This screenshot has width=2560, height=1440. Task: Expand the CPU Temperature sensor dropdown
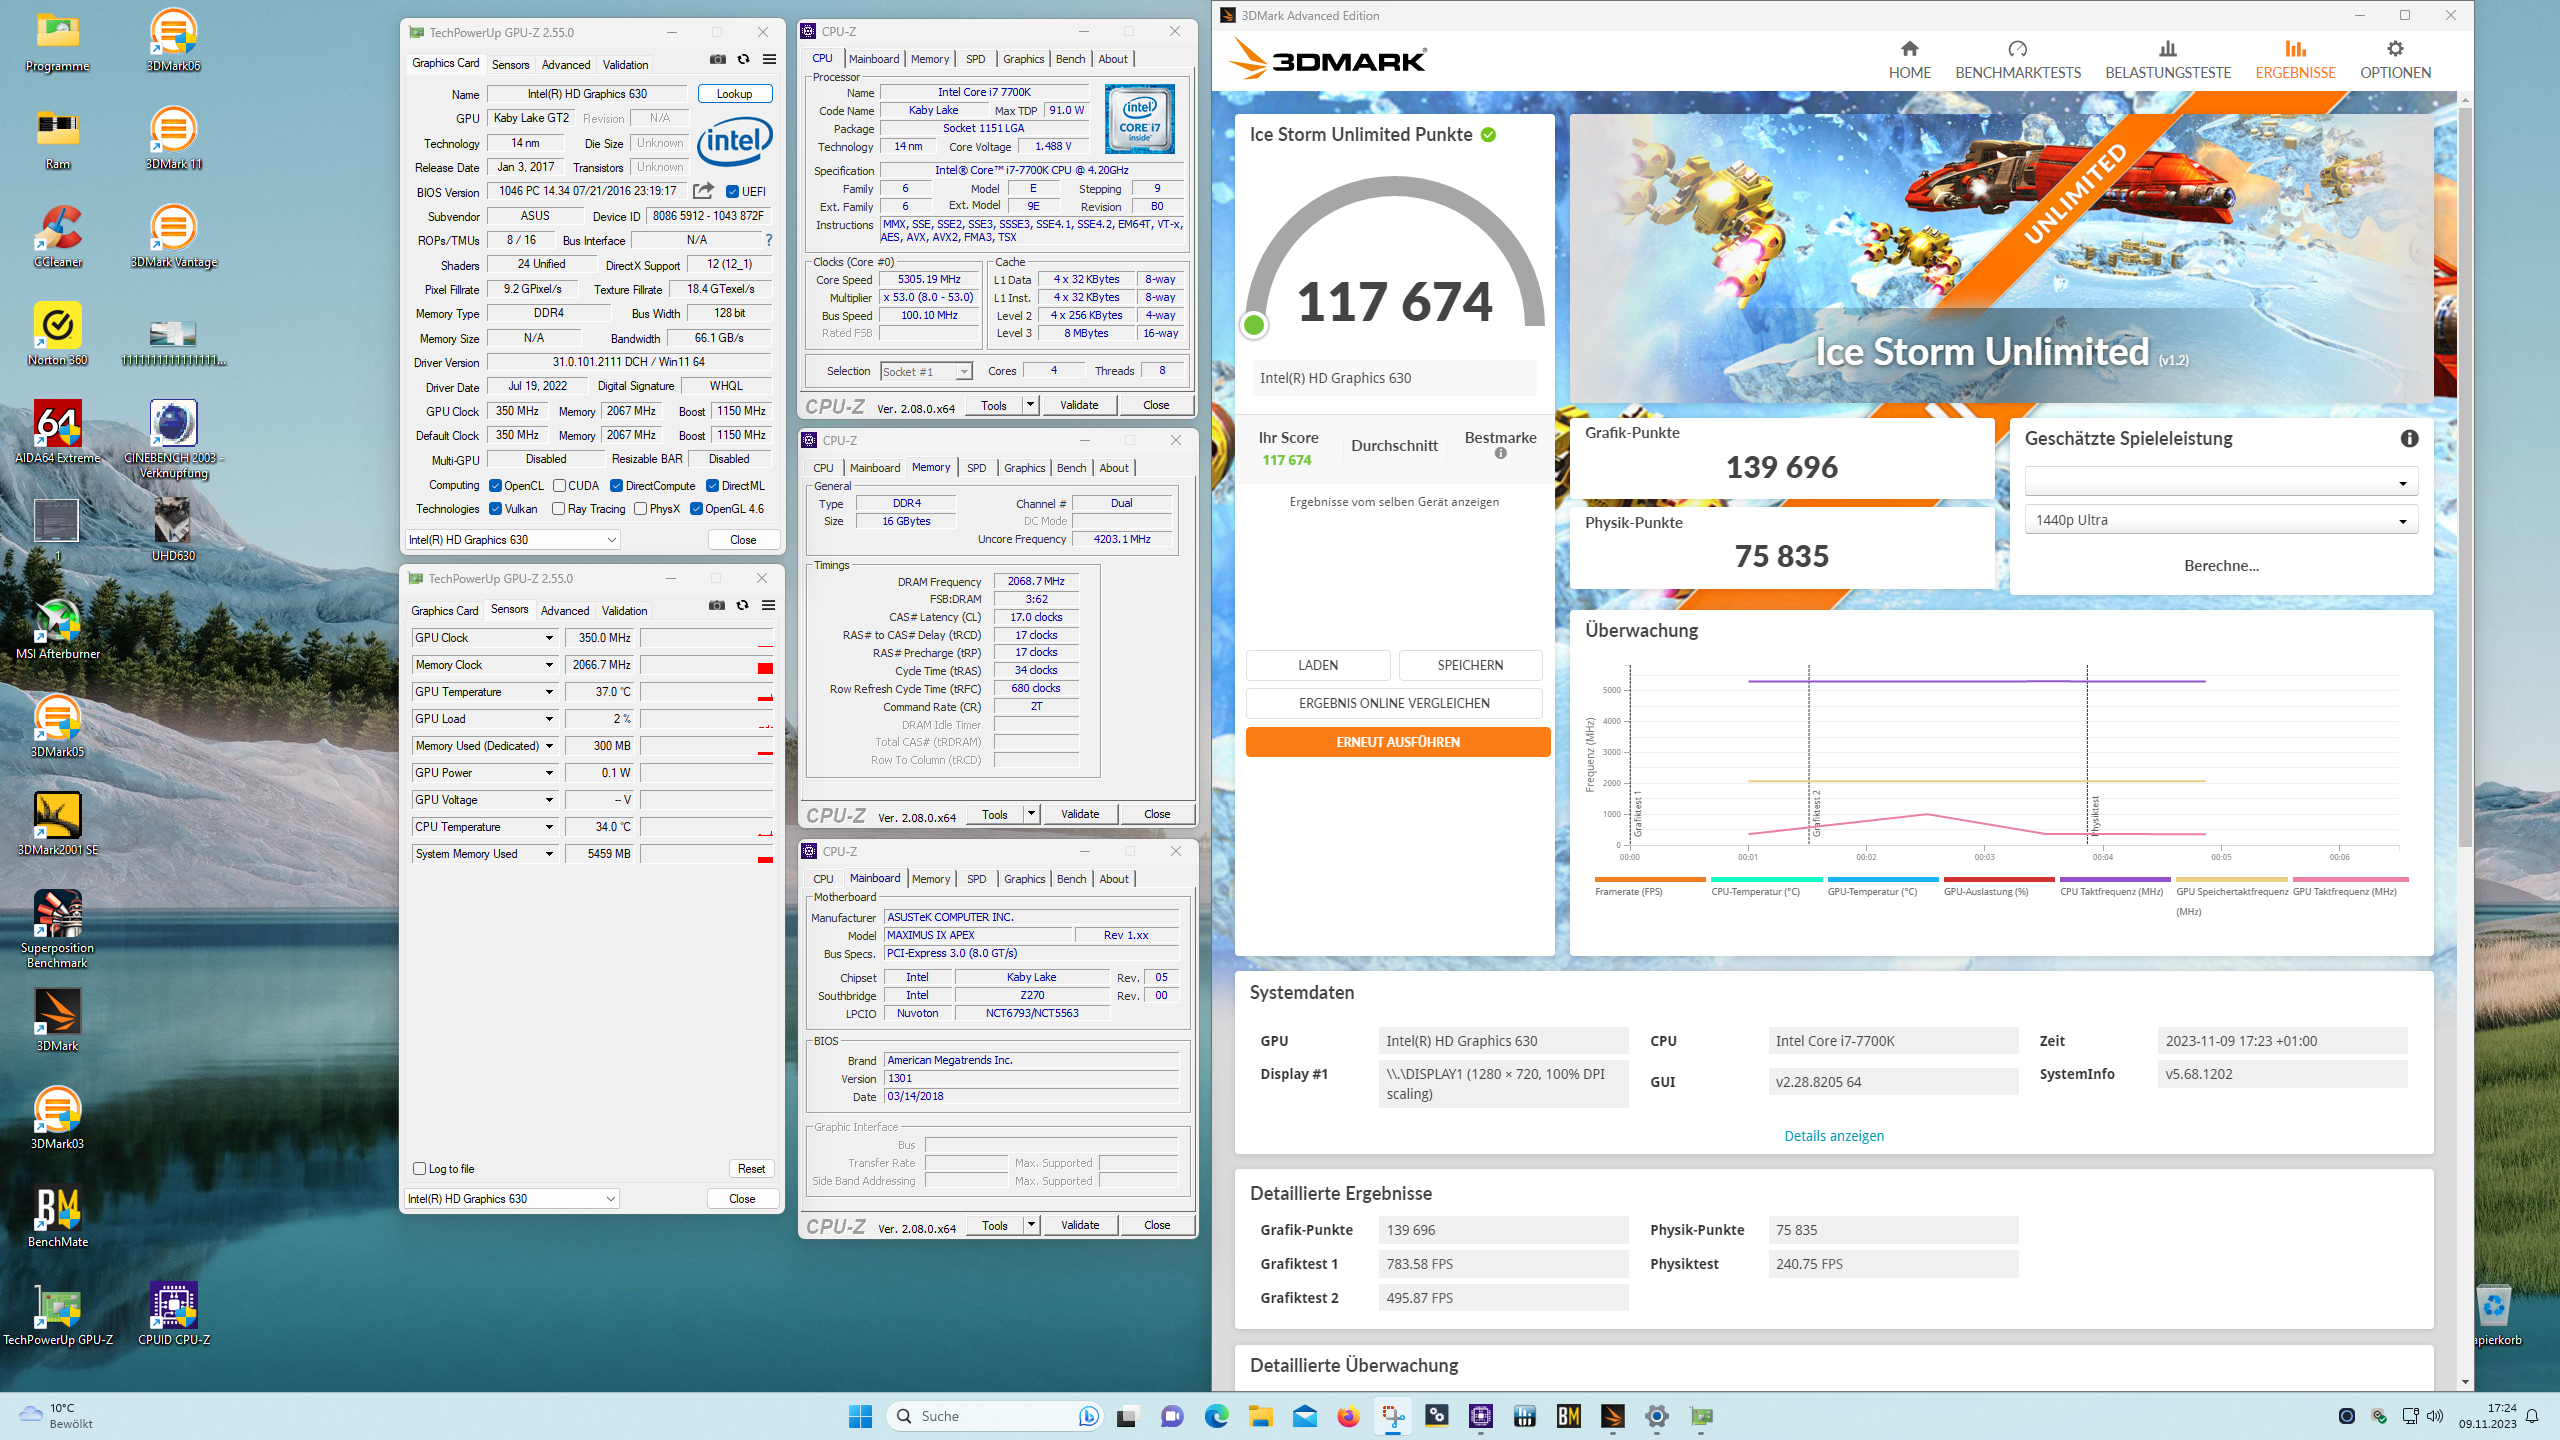549,827
